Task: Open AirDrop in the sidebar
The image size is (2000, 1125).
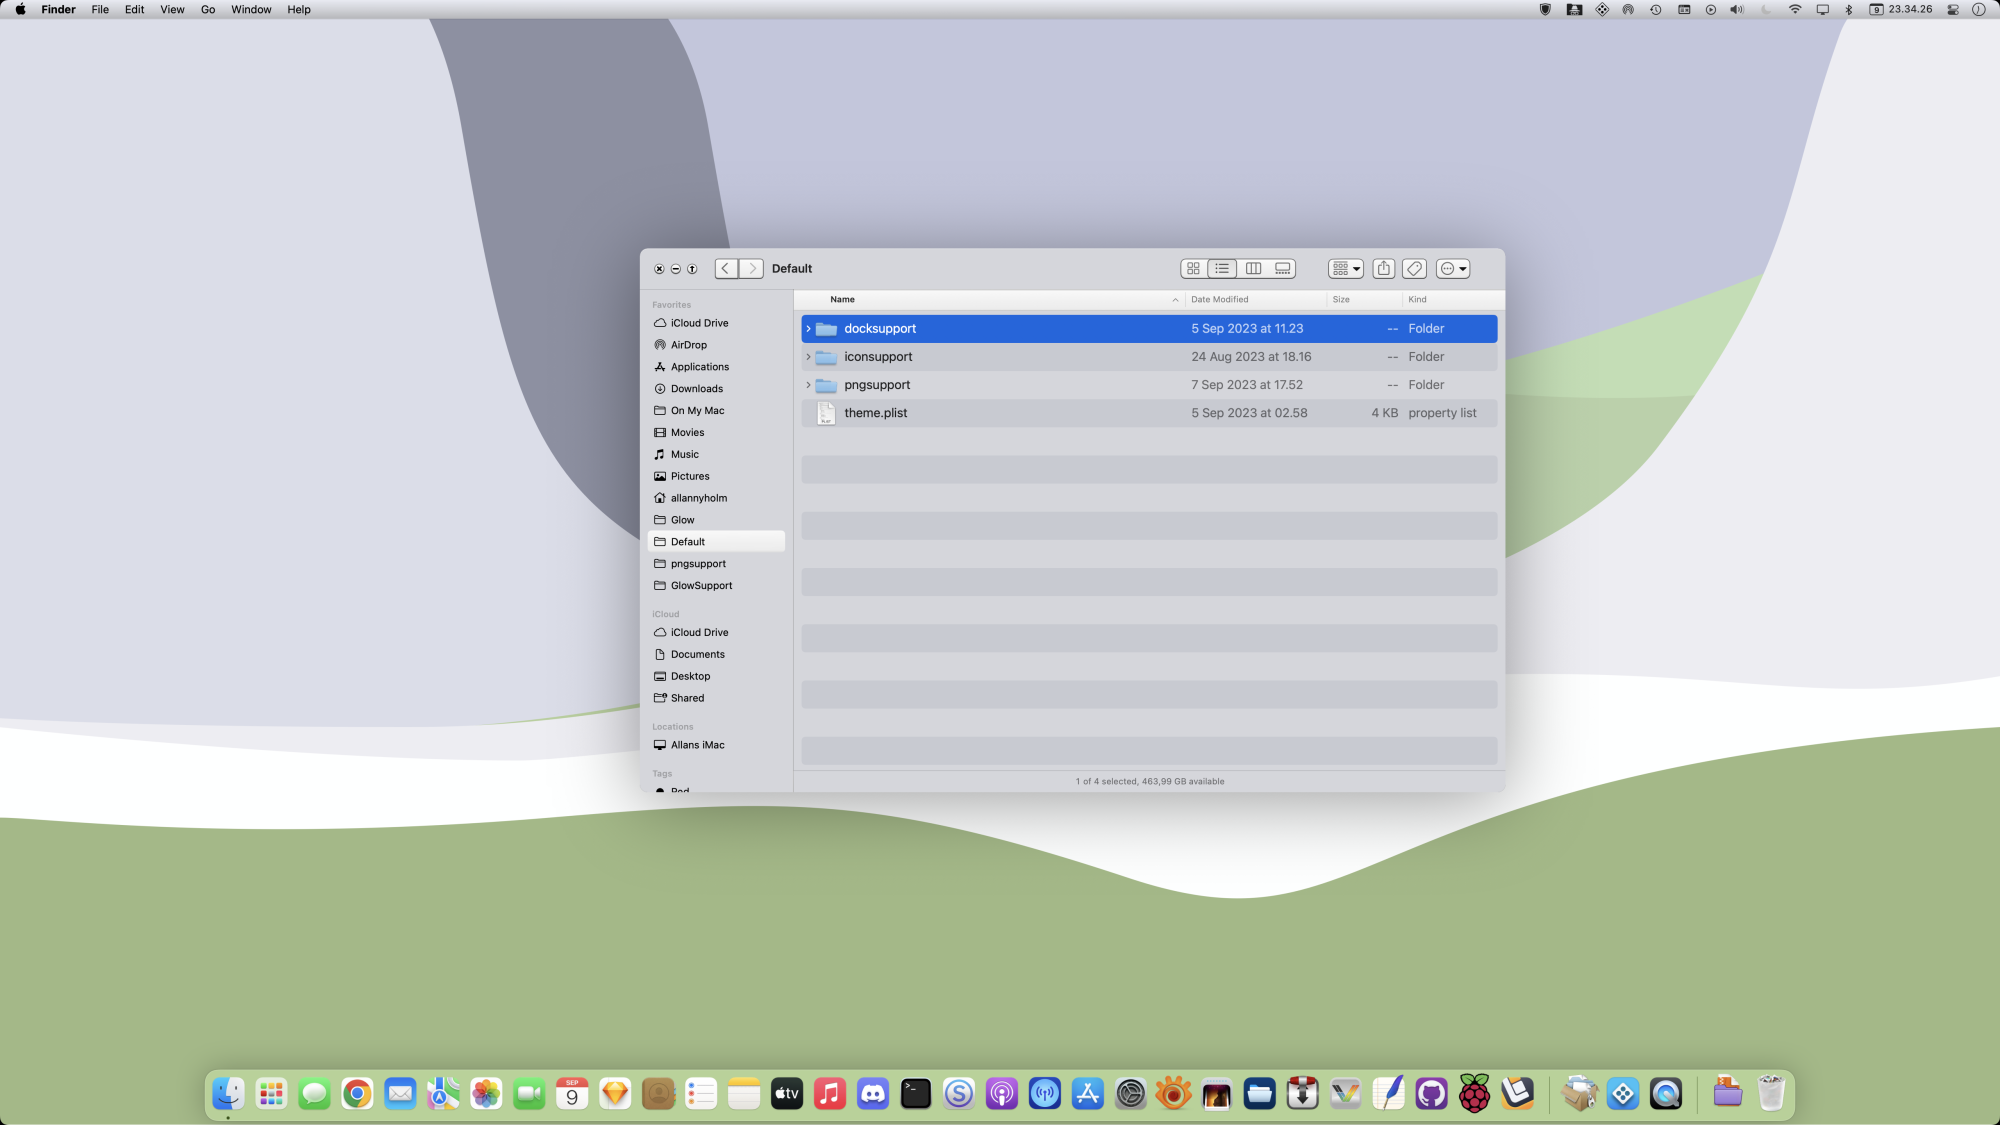Action: (688, 345)
